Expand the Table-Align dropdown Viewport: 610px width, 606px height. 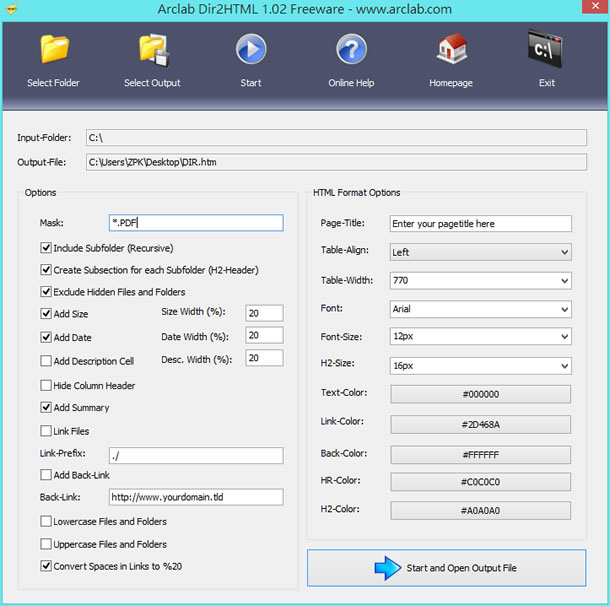point(480,252)
